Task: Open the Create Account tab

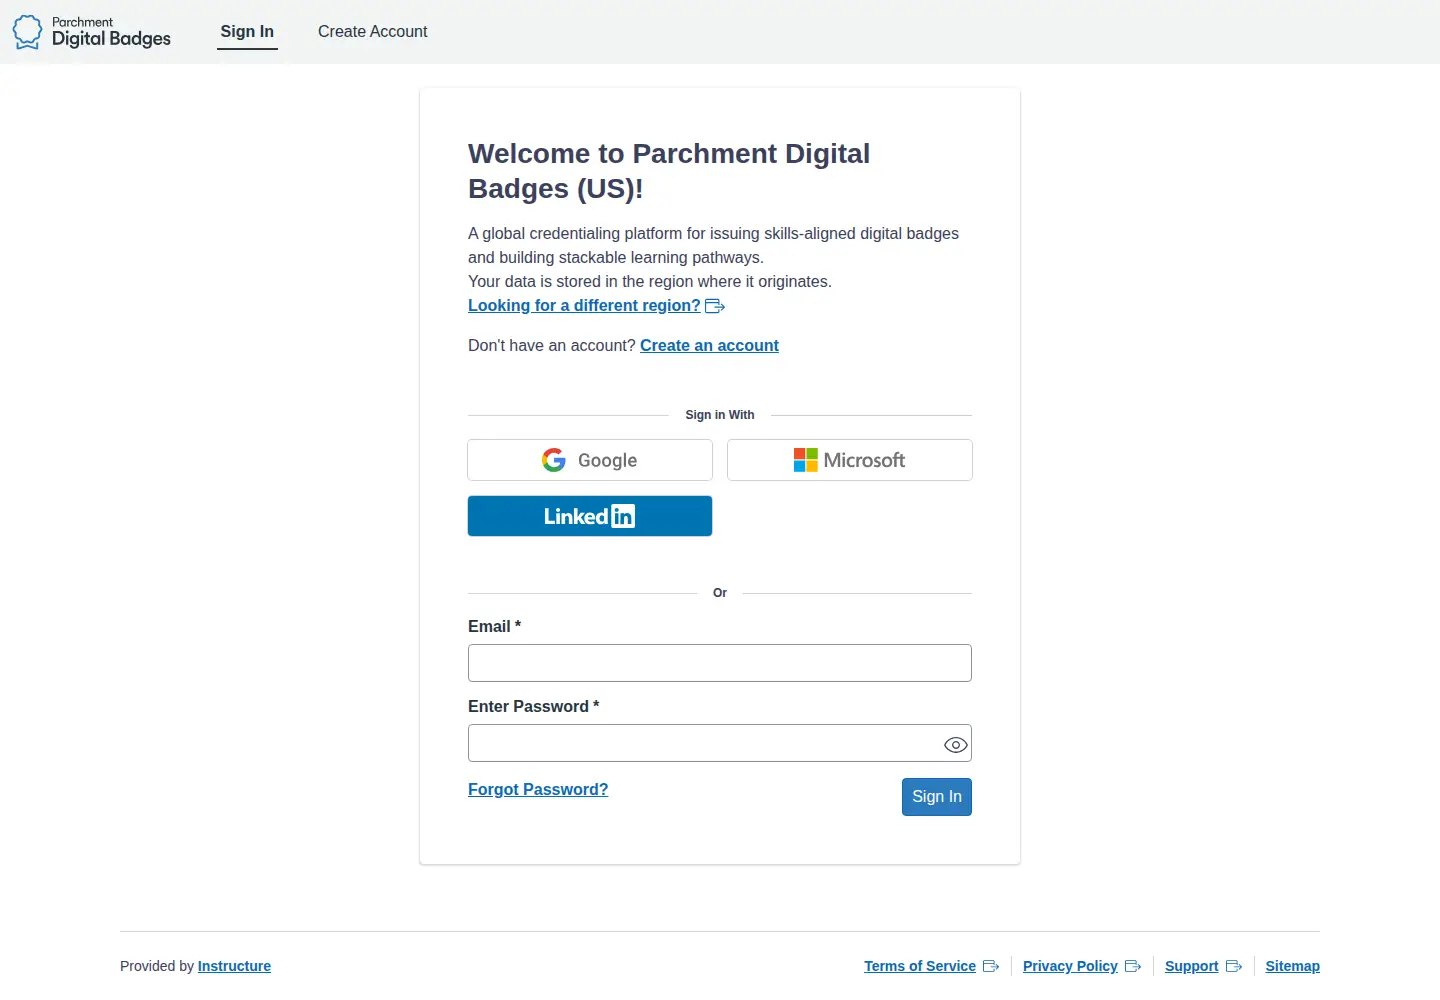Action: tap(372, 32)
